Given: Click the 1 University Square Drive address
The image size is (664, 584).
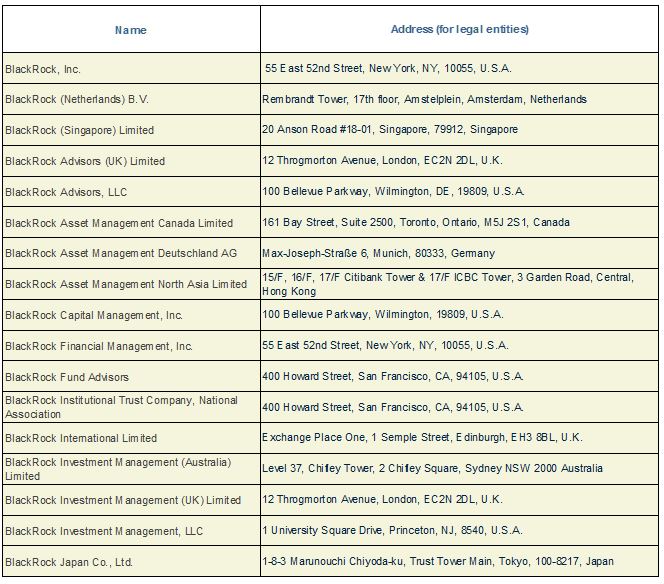Looking at the screenshot, I should pos(392,530).
